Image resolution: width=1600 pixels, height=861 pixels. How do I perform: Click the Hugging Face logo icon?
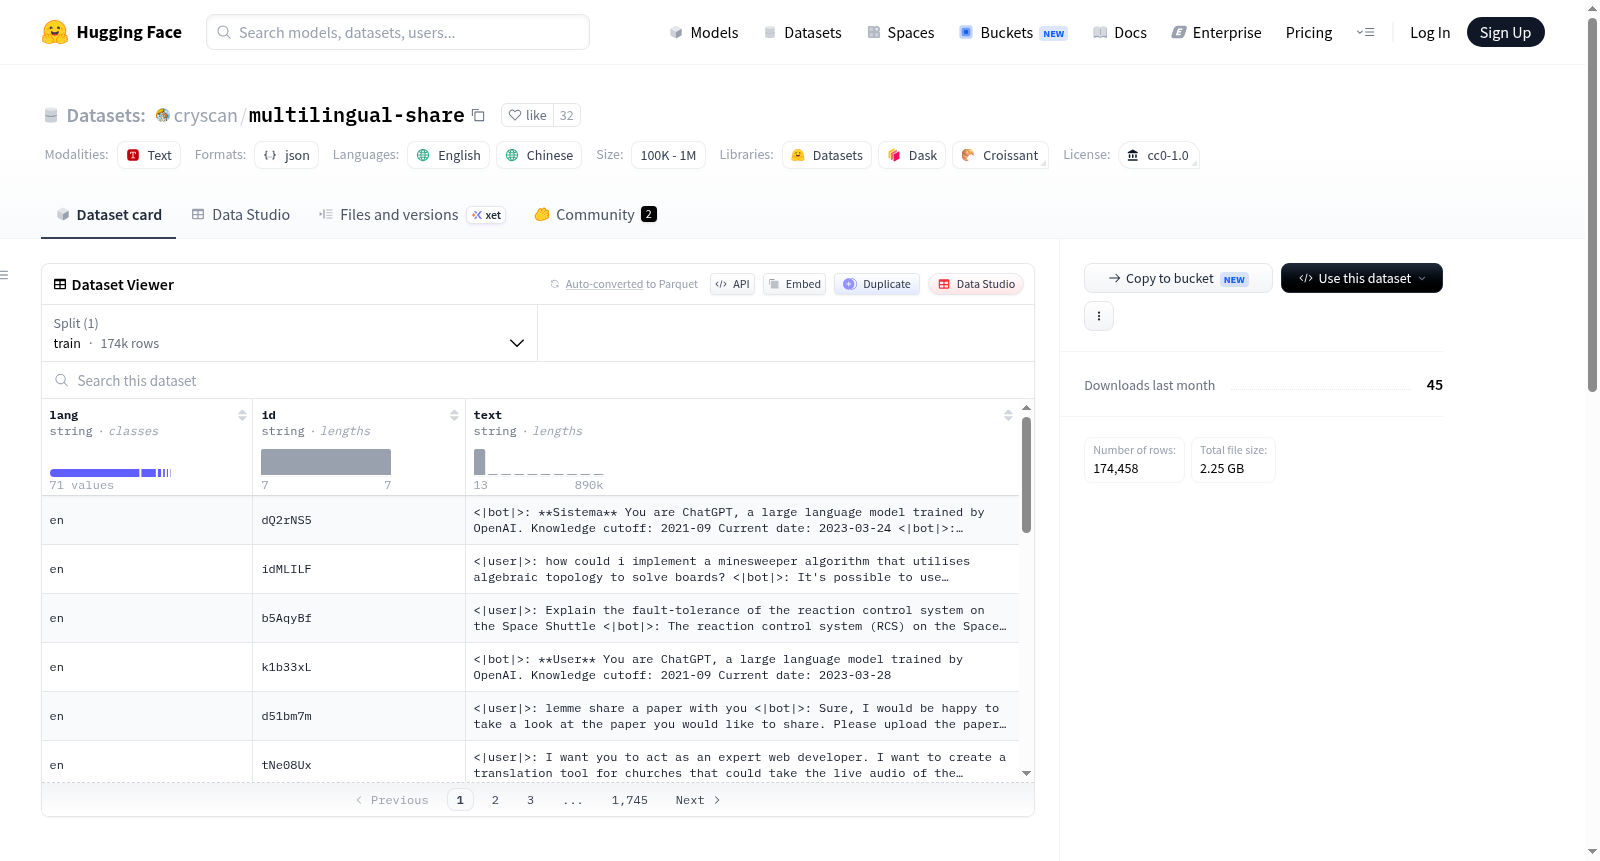pyautogui.click(x=55, y=32)
